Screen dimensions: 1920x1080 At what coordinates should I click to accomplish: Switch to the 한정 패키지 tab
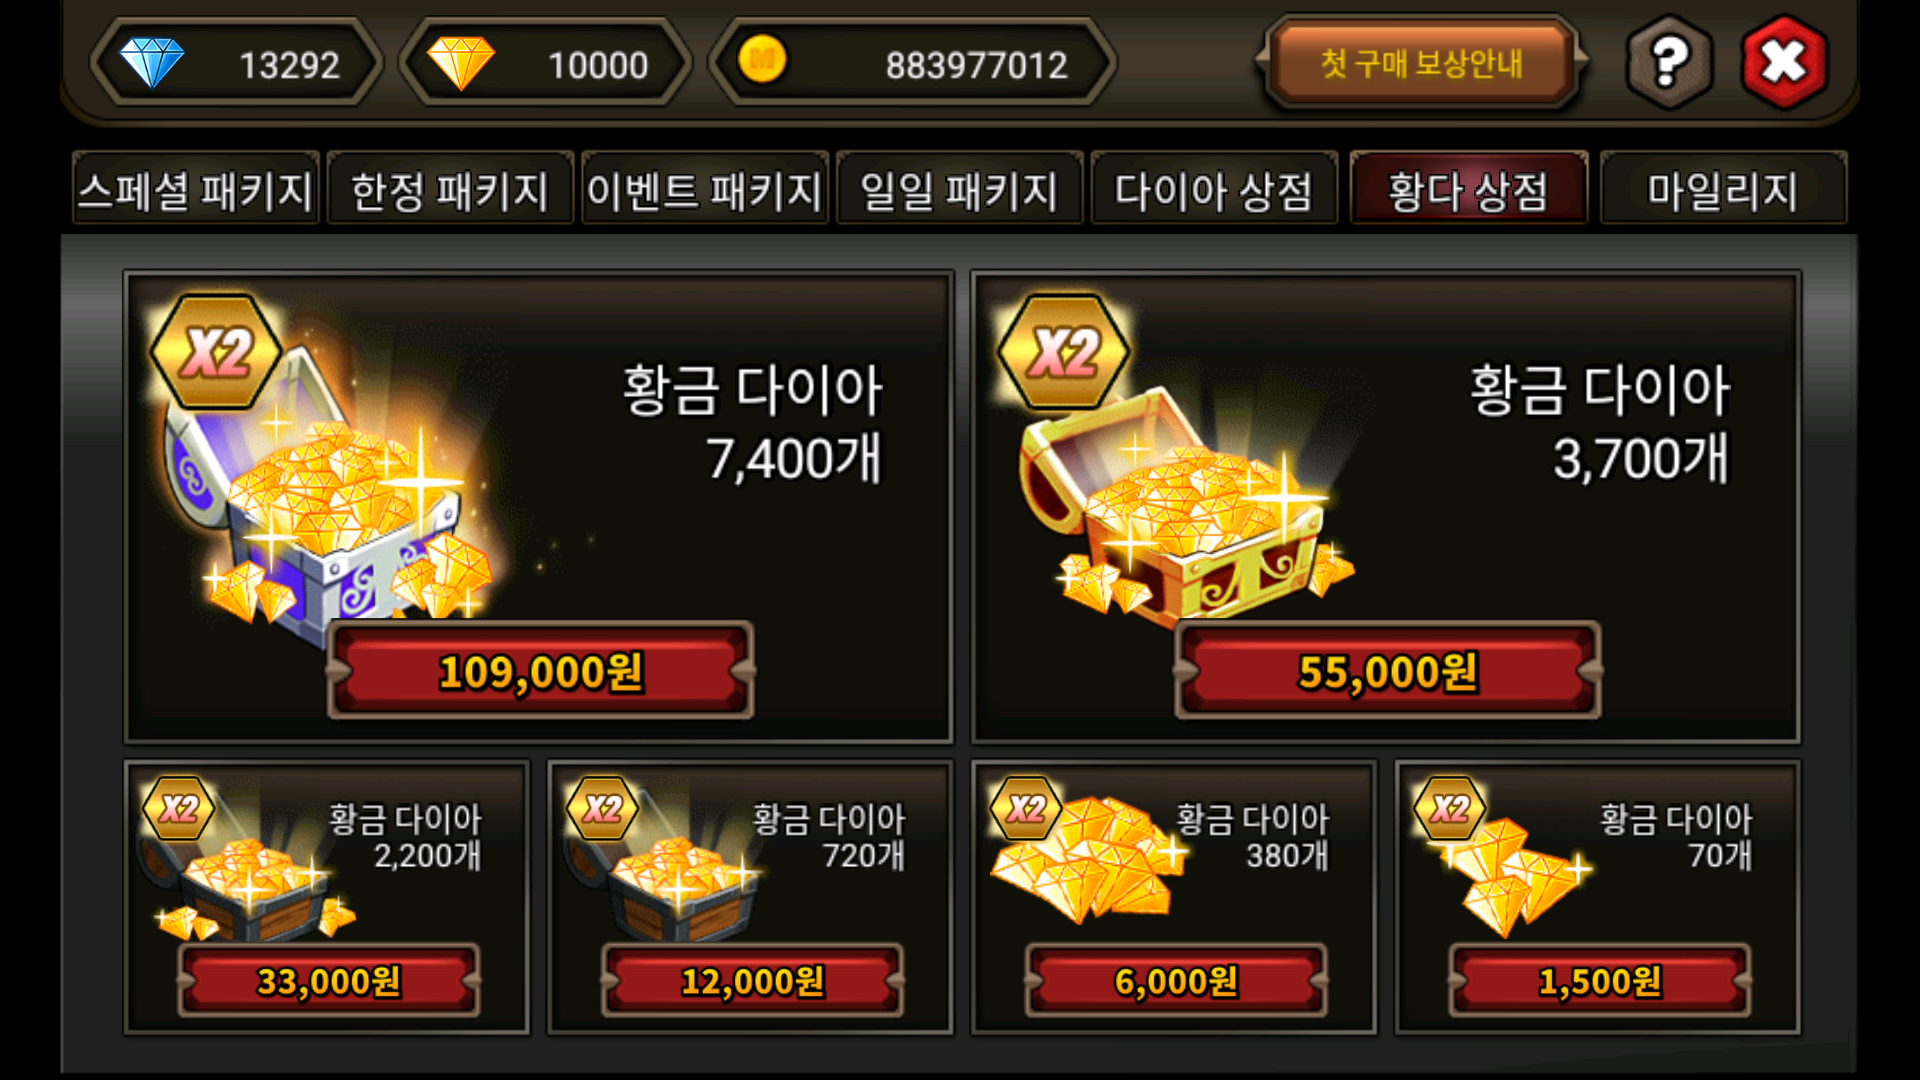(450, 190)
